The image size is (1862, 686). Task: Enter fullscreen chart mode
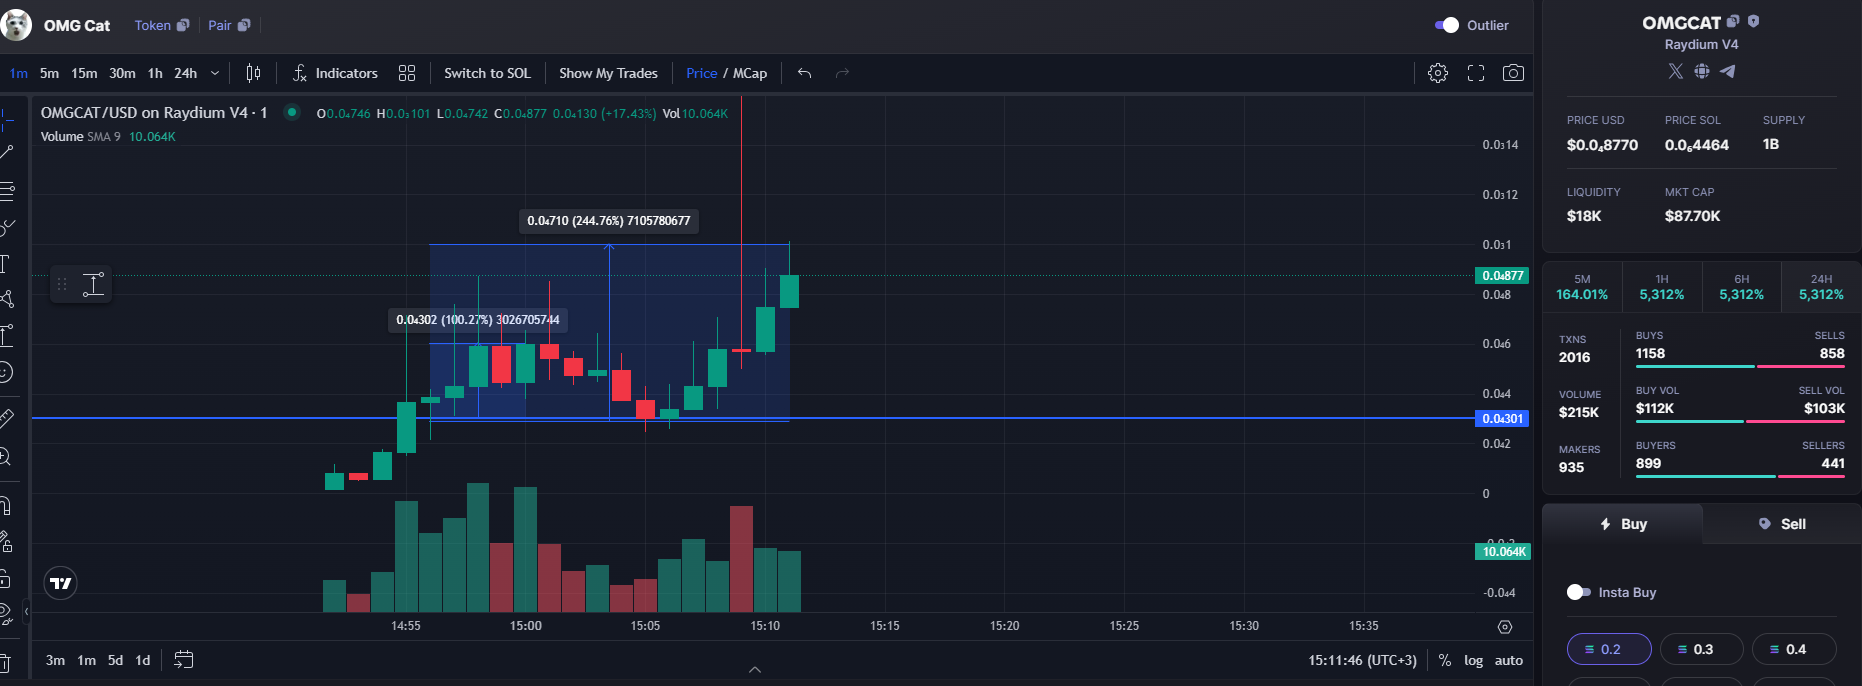(1476, 73)
